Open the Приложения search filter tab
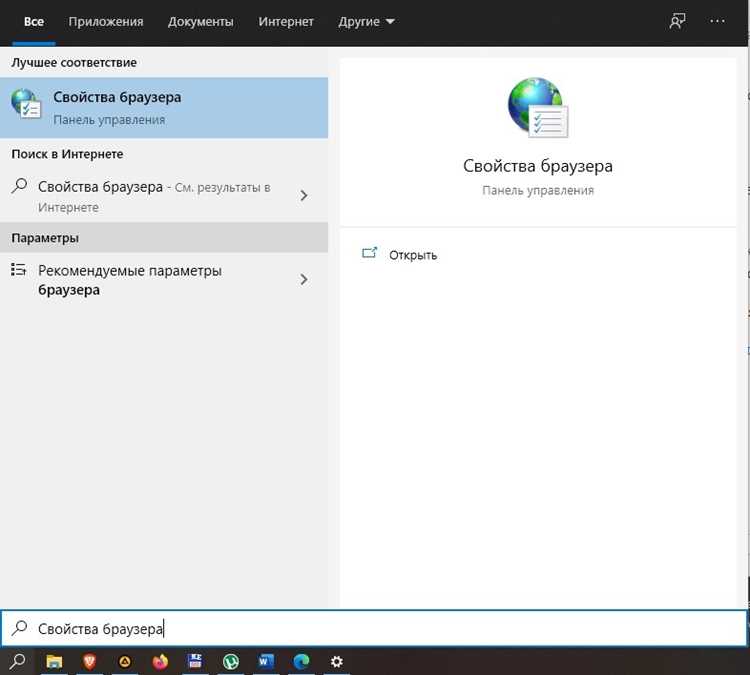This screenshot has height=675, width=750. click(106, 22)
